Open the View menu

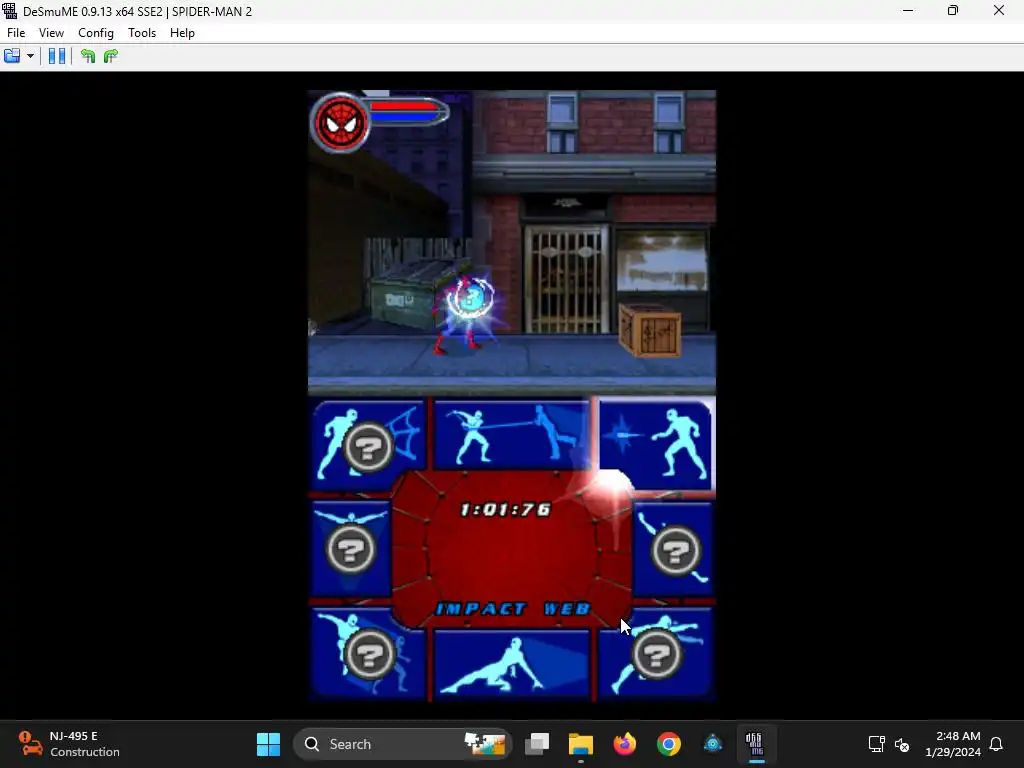(51, 33)
